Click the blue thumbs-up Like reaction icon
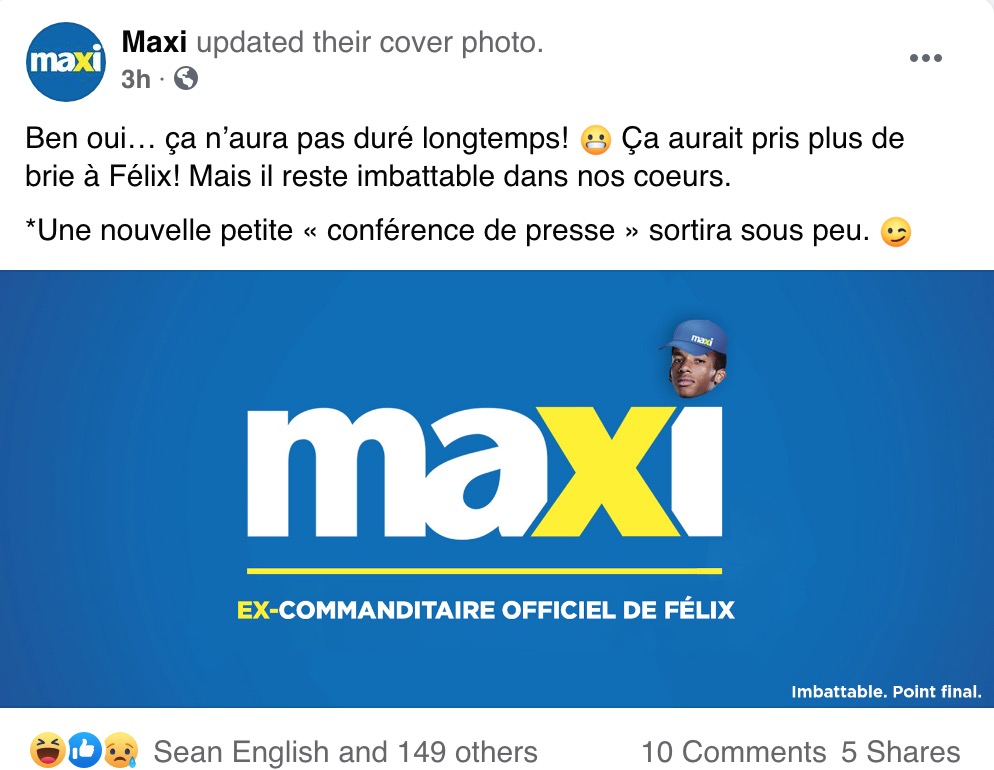Viewport: 994px width, 770px height. pos(84,749)
